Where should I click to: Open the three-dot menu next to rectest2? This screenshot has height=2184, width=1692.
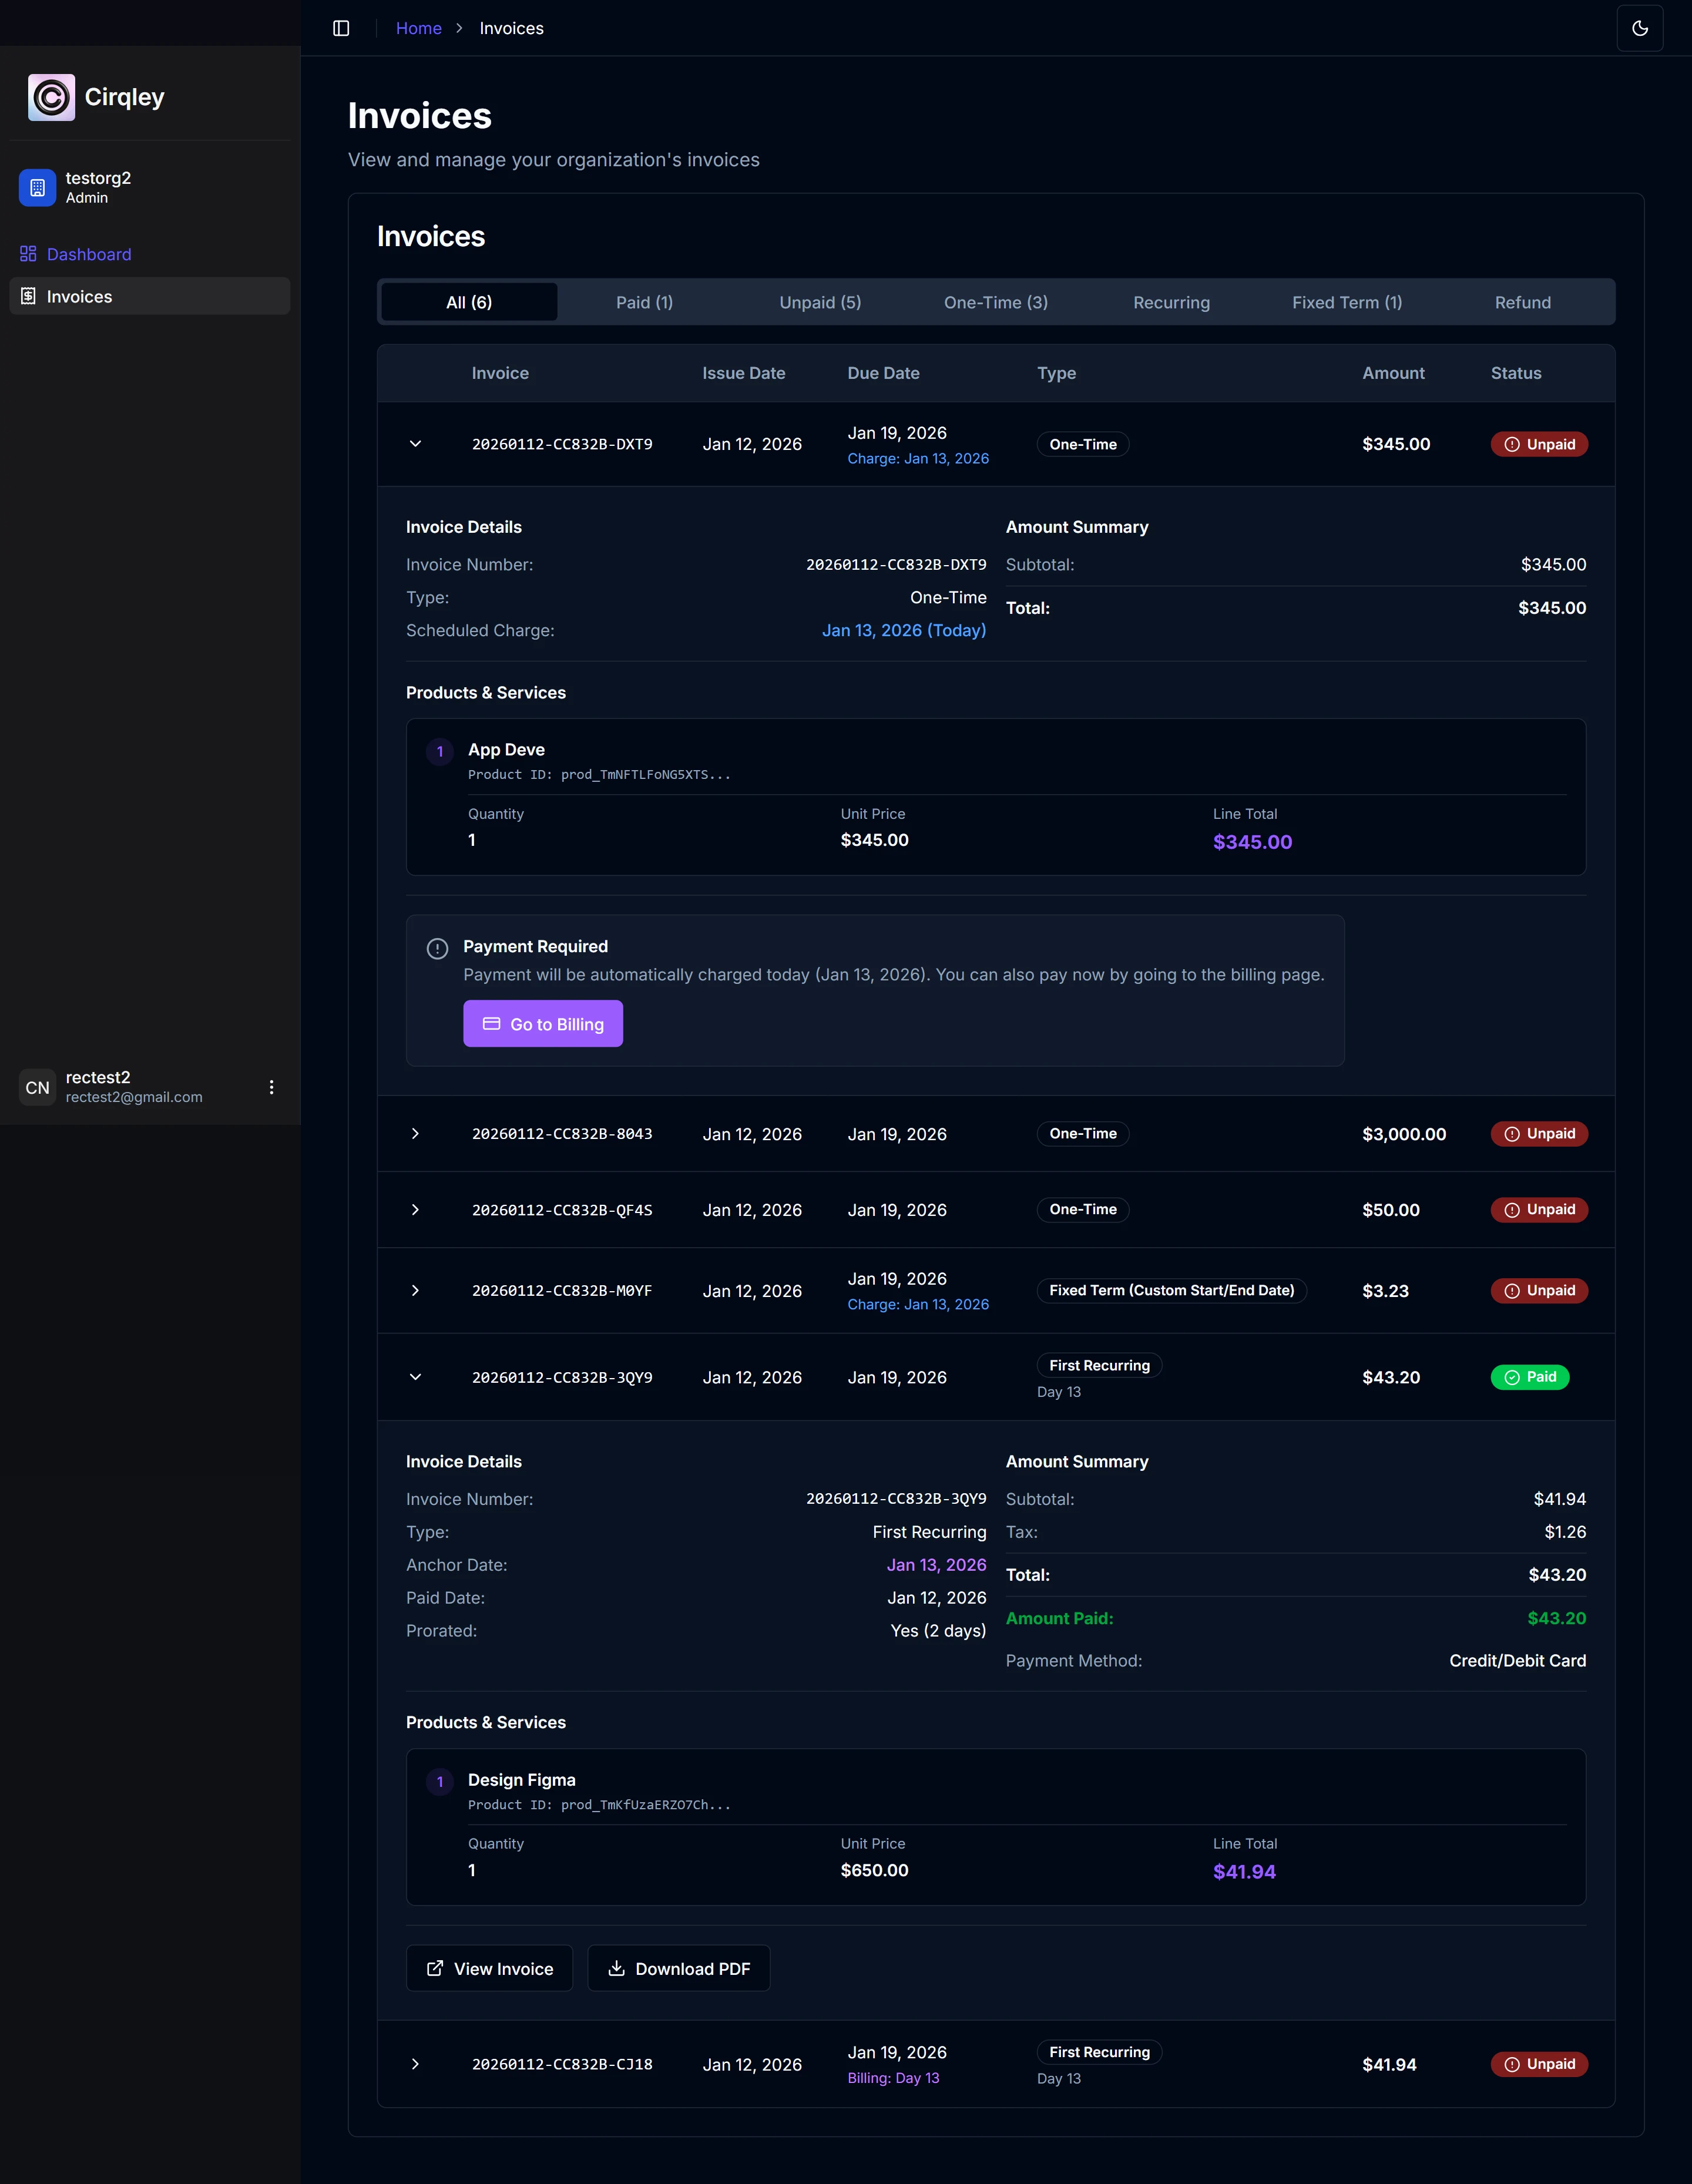pos(271,1087)
